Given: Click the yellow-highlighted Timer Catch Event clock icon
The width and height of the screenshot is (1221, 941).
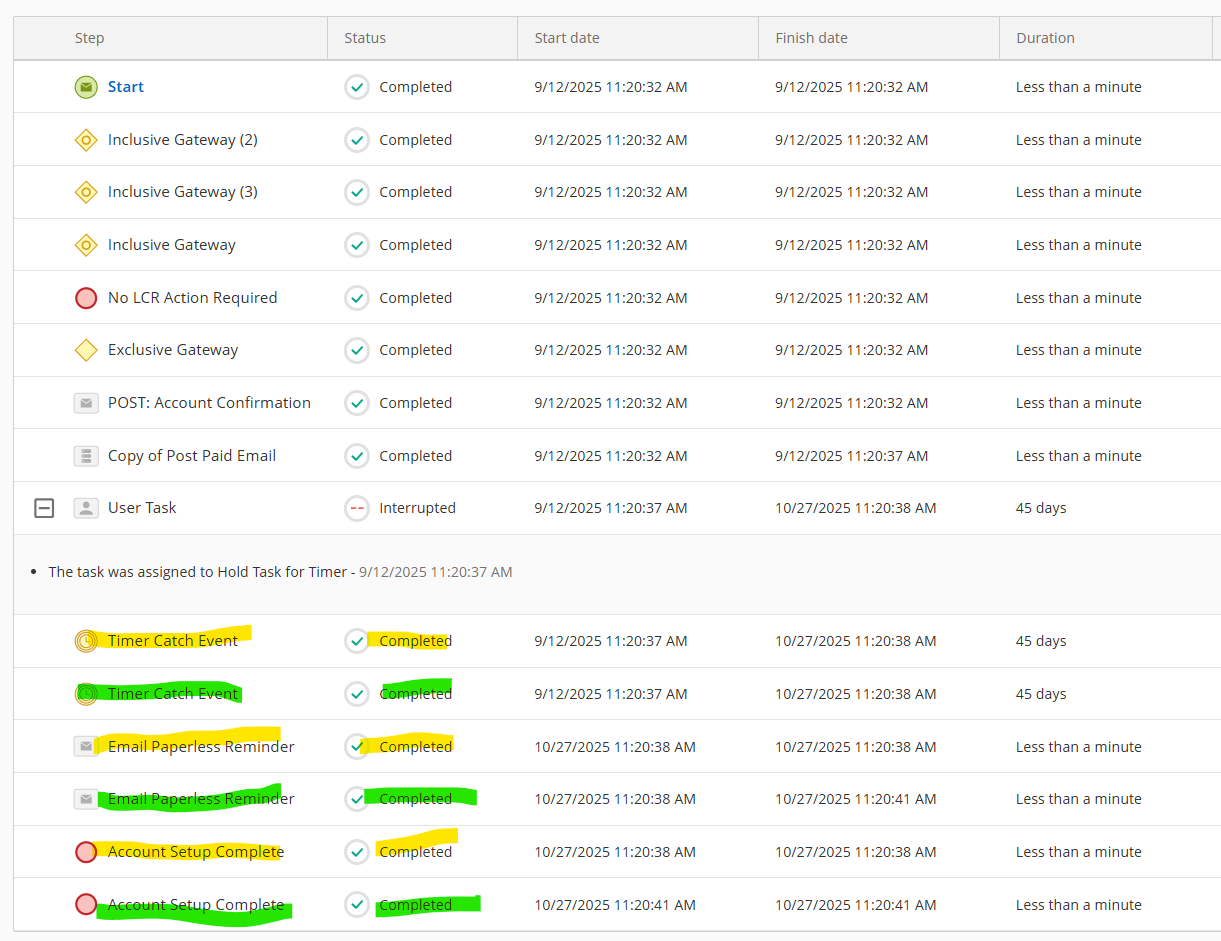Looking at the screenshot, I should (x=86, y=641).
